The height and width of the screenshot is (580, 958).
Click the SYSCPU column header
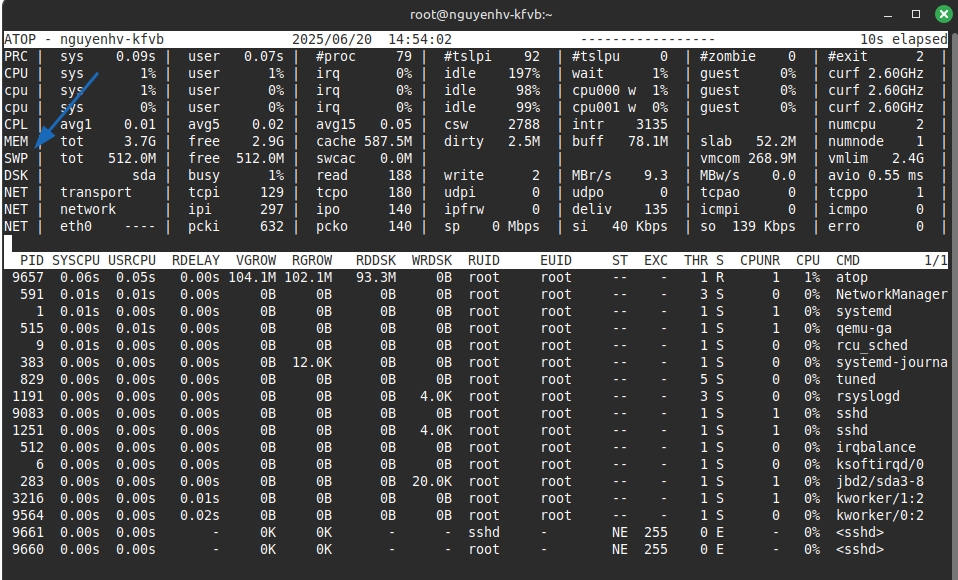[x=75, y=261]
